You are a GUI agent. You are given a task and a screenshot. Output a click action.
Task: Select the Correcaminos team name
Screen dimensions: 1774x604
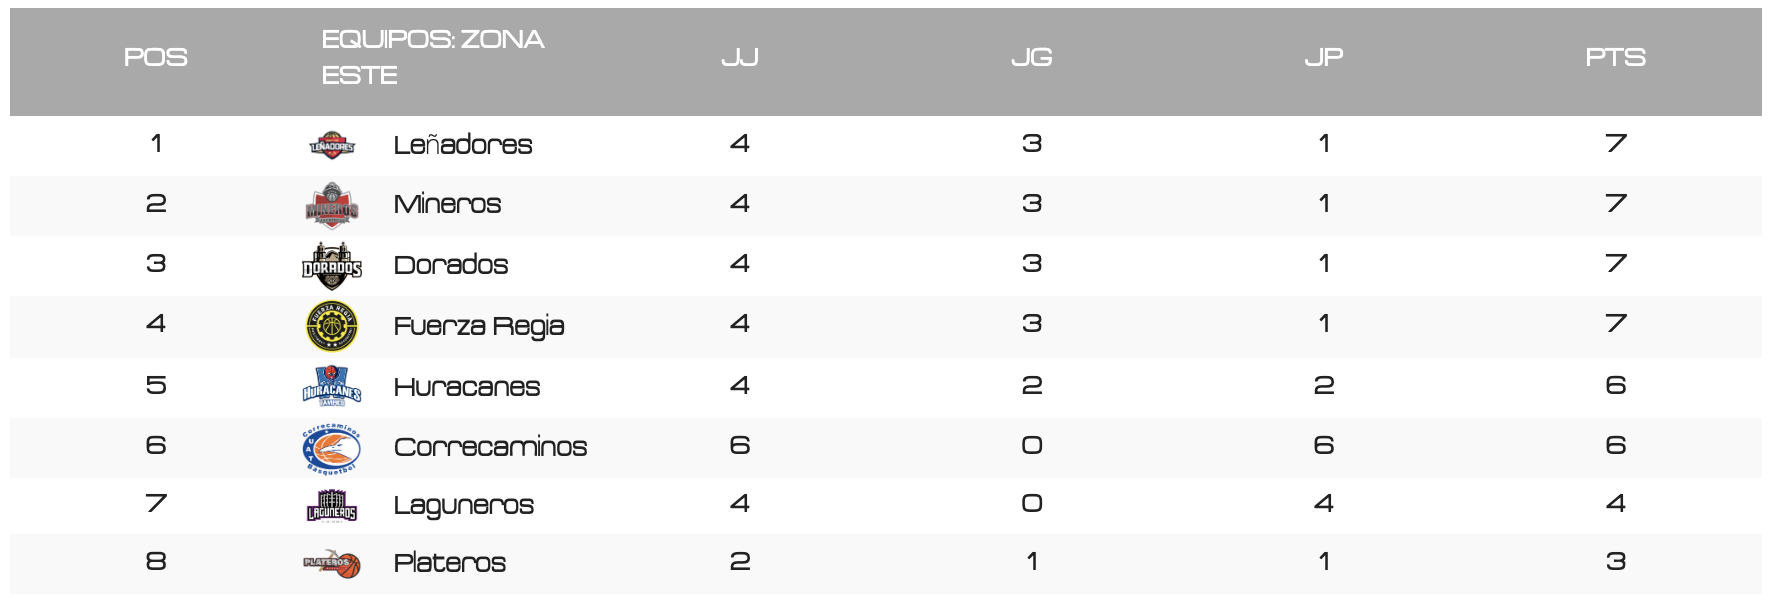tap(490, 447)
